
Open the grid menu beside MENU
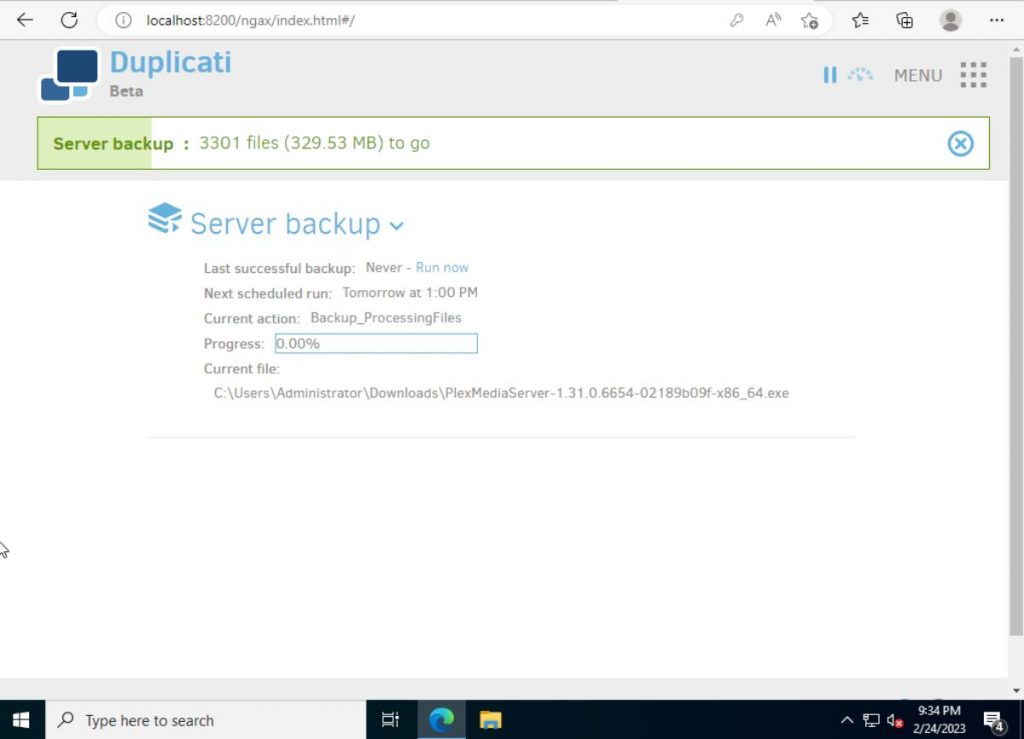[x=972, y=75]
